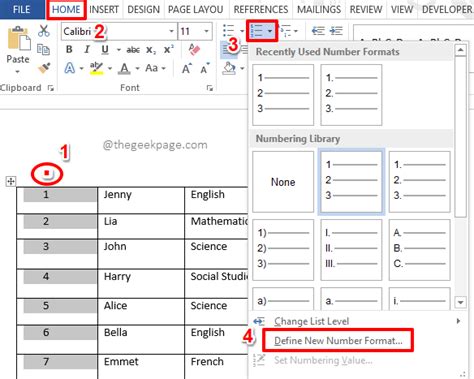The width and height of the screenshot is (474, 379).
Task: Open the Calibri font name dropdown
Action: (171, 31)
